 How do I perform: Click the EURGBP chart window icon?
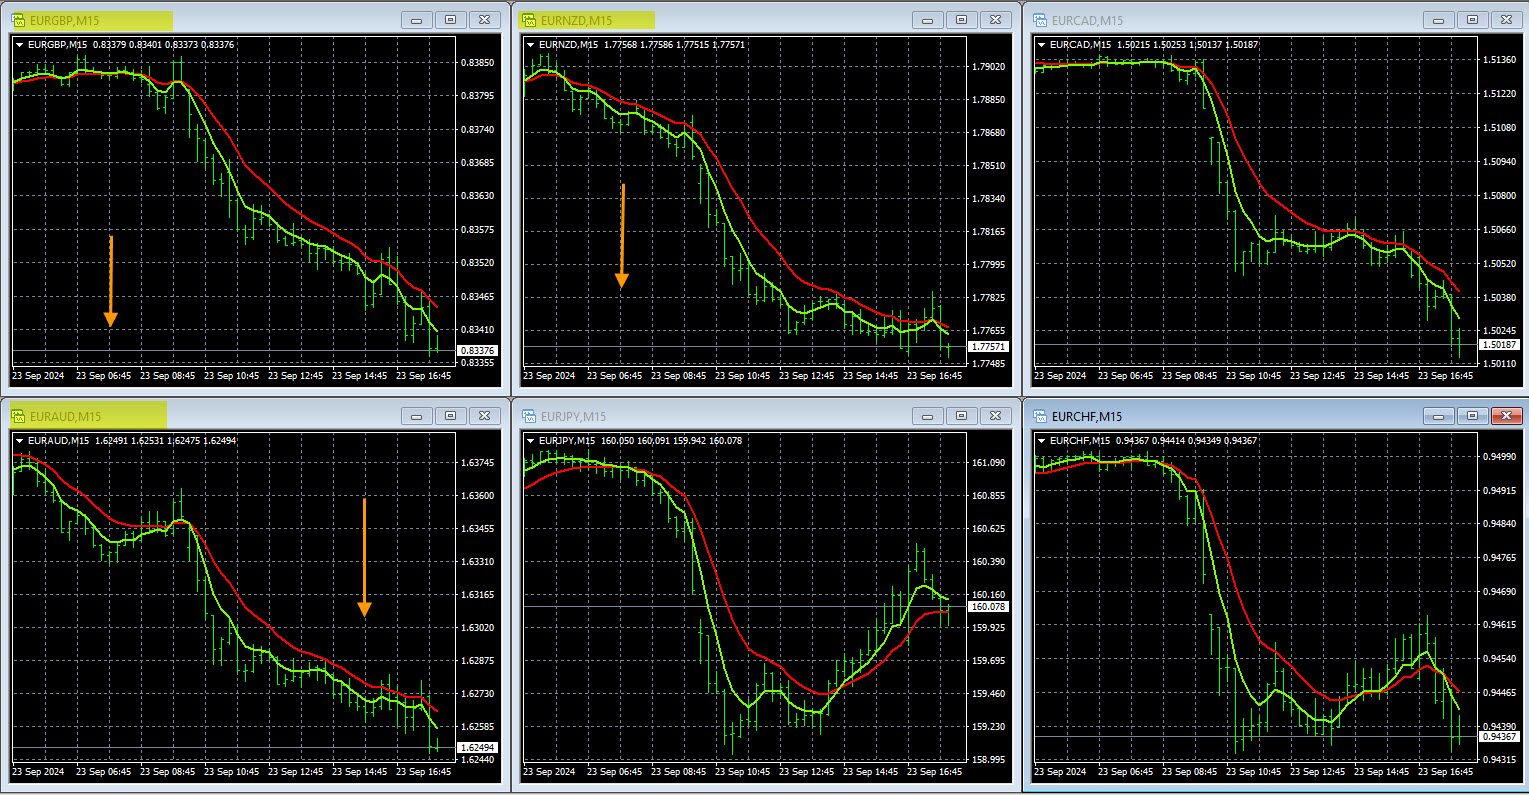[x=18, y=20]
